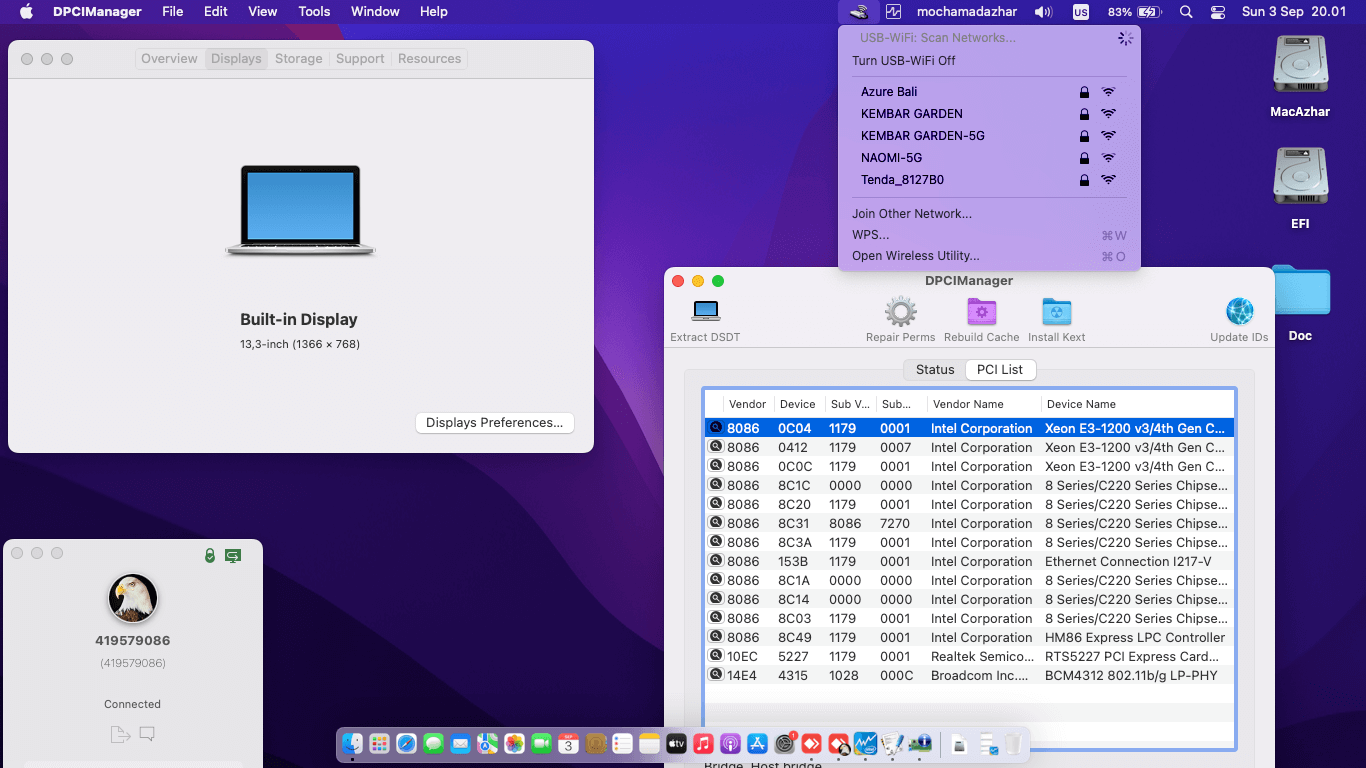Open the Tools menu
The height and width of the screenshot is (768, 1366).
[314, 12]
